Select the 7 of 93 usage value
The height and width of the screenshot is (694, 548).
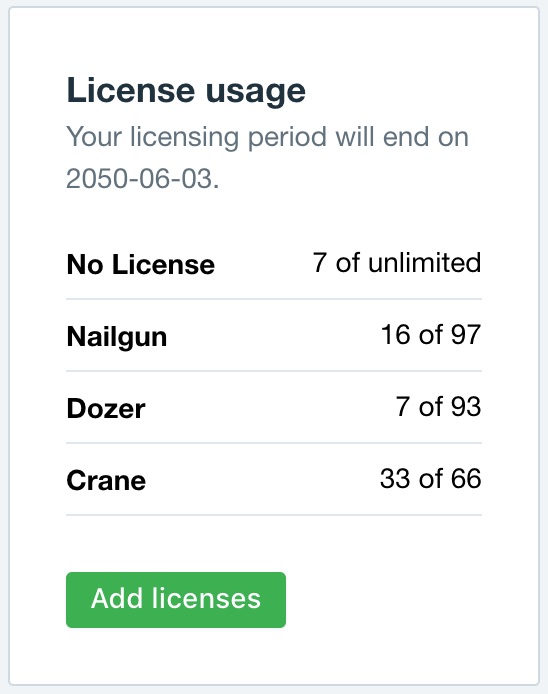coord(438,406)
